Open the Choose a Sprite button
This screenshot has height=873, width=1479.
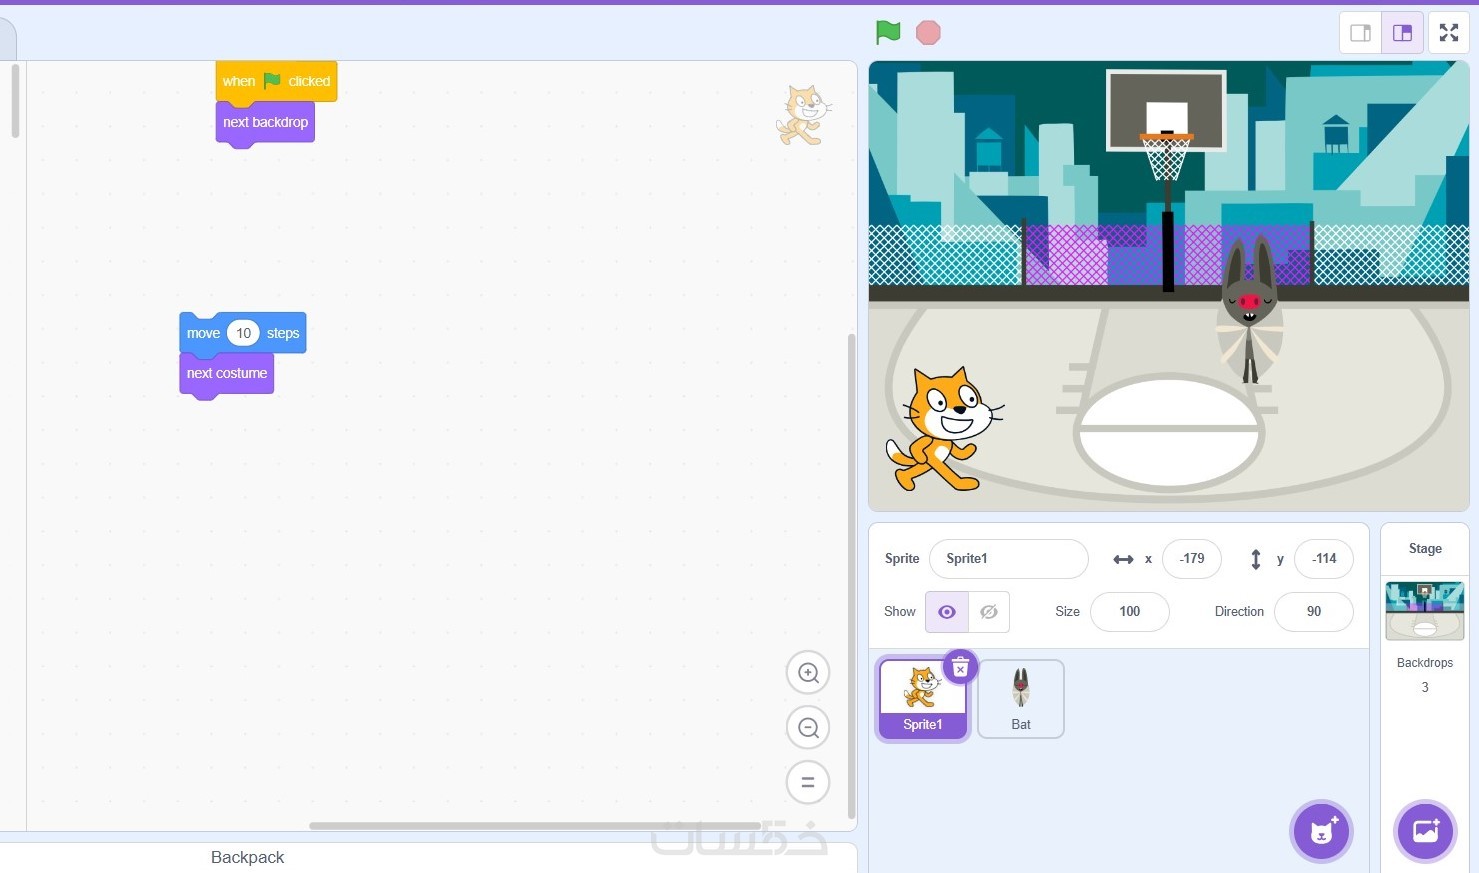pos(1322,831)
